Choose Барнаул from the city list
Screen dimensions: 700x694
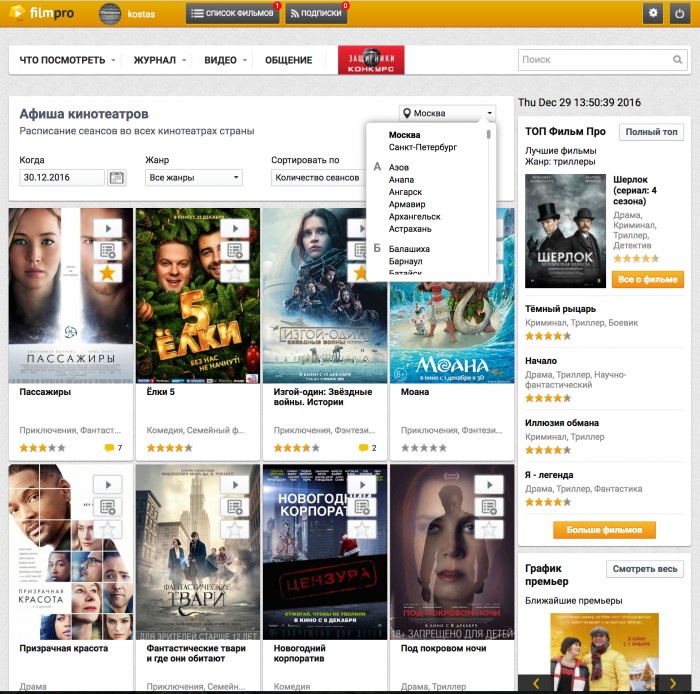pos(405,261)
